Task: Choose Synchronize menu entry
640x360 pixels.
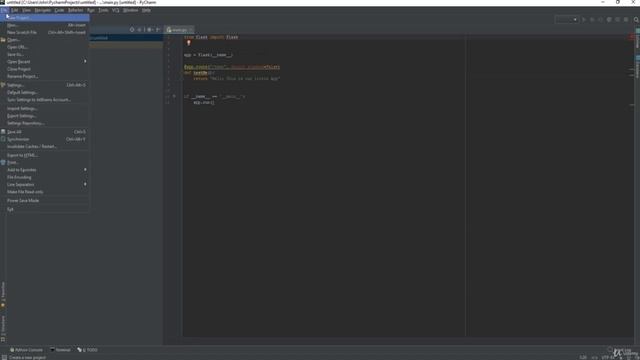Action: click(44, 139)
